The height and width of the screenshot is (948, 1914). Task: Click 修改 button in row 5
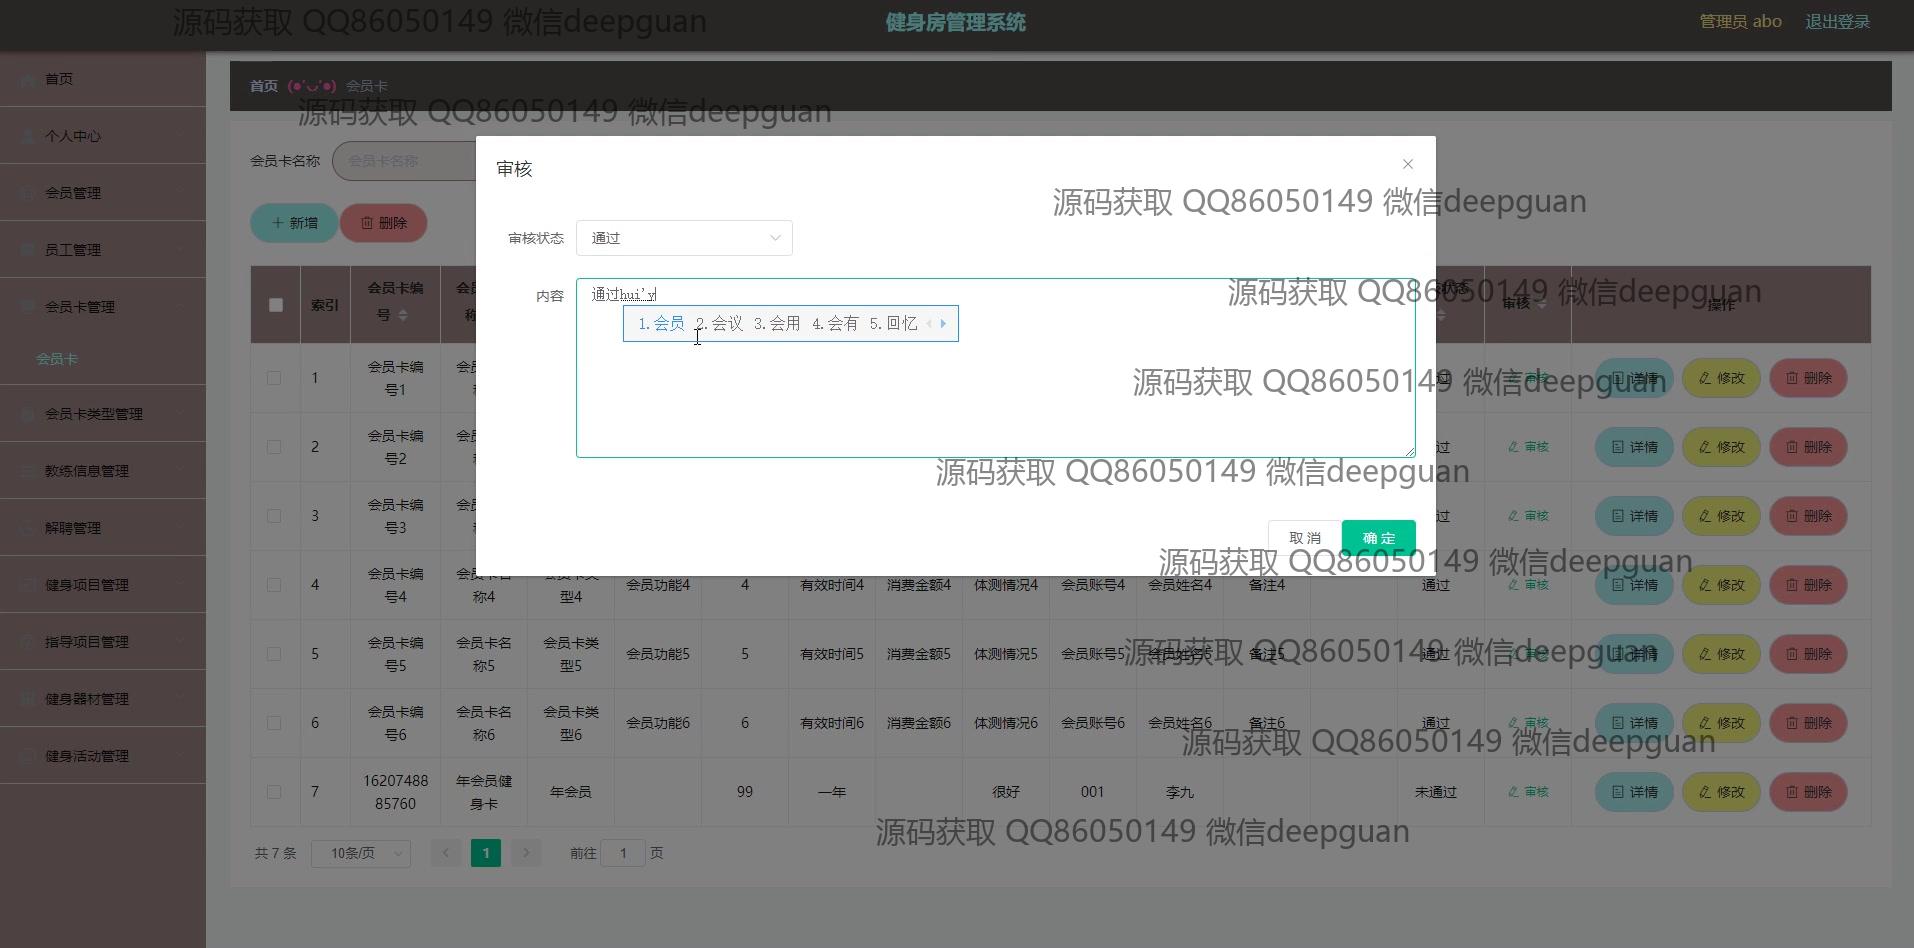[1721, 654]
